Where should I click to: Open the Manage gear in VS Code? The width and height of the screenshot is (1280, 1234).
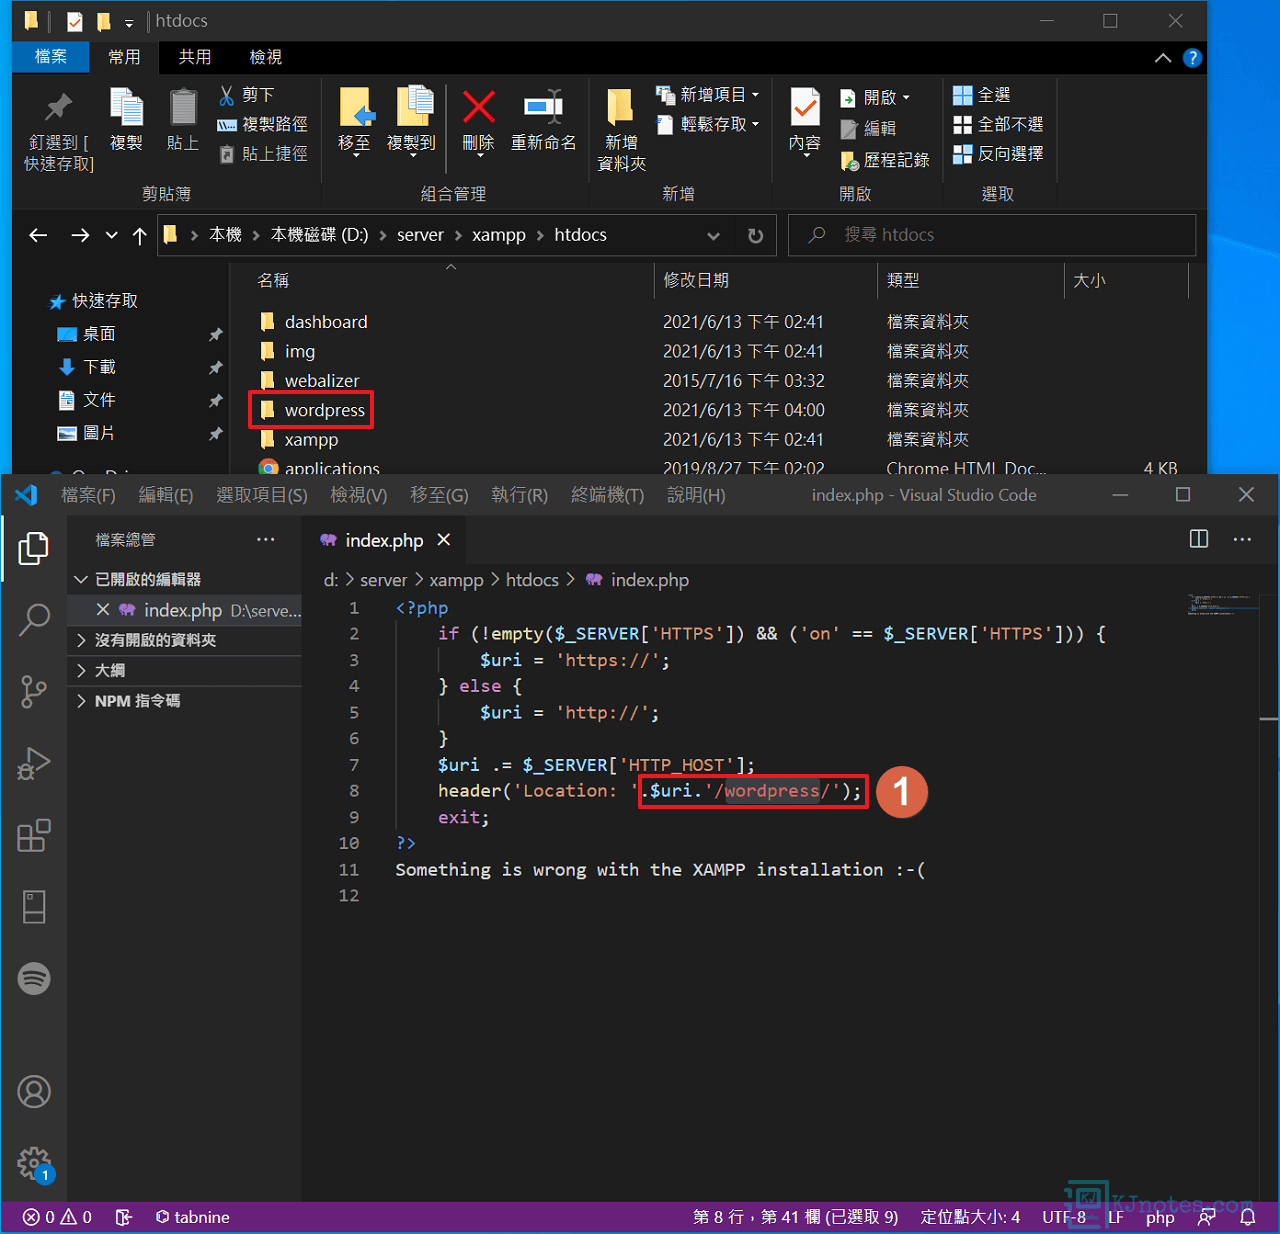tap(34, 1163)
